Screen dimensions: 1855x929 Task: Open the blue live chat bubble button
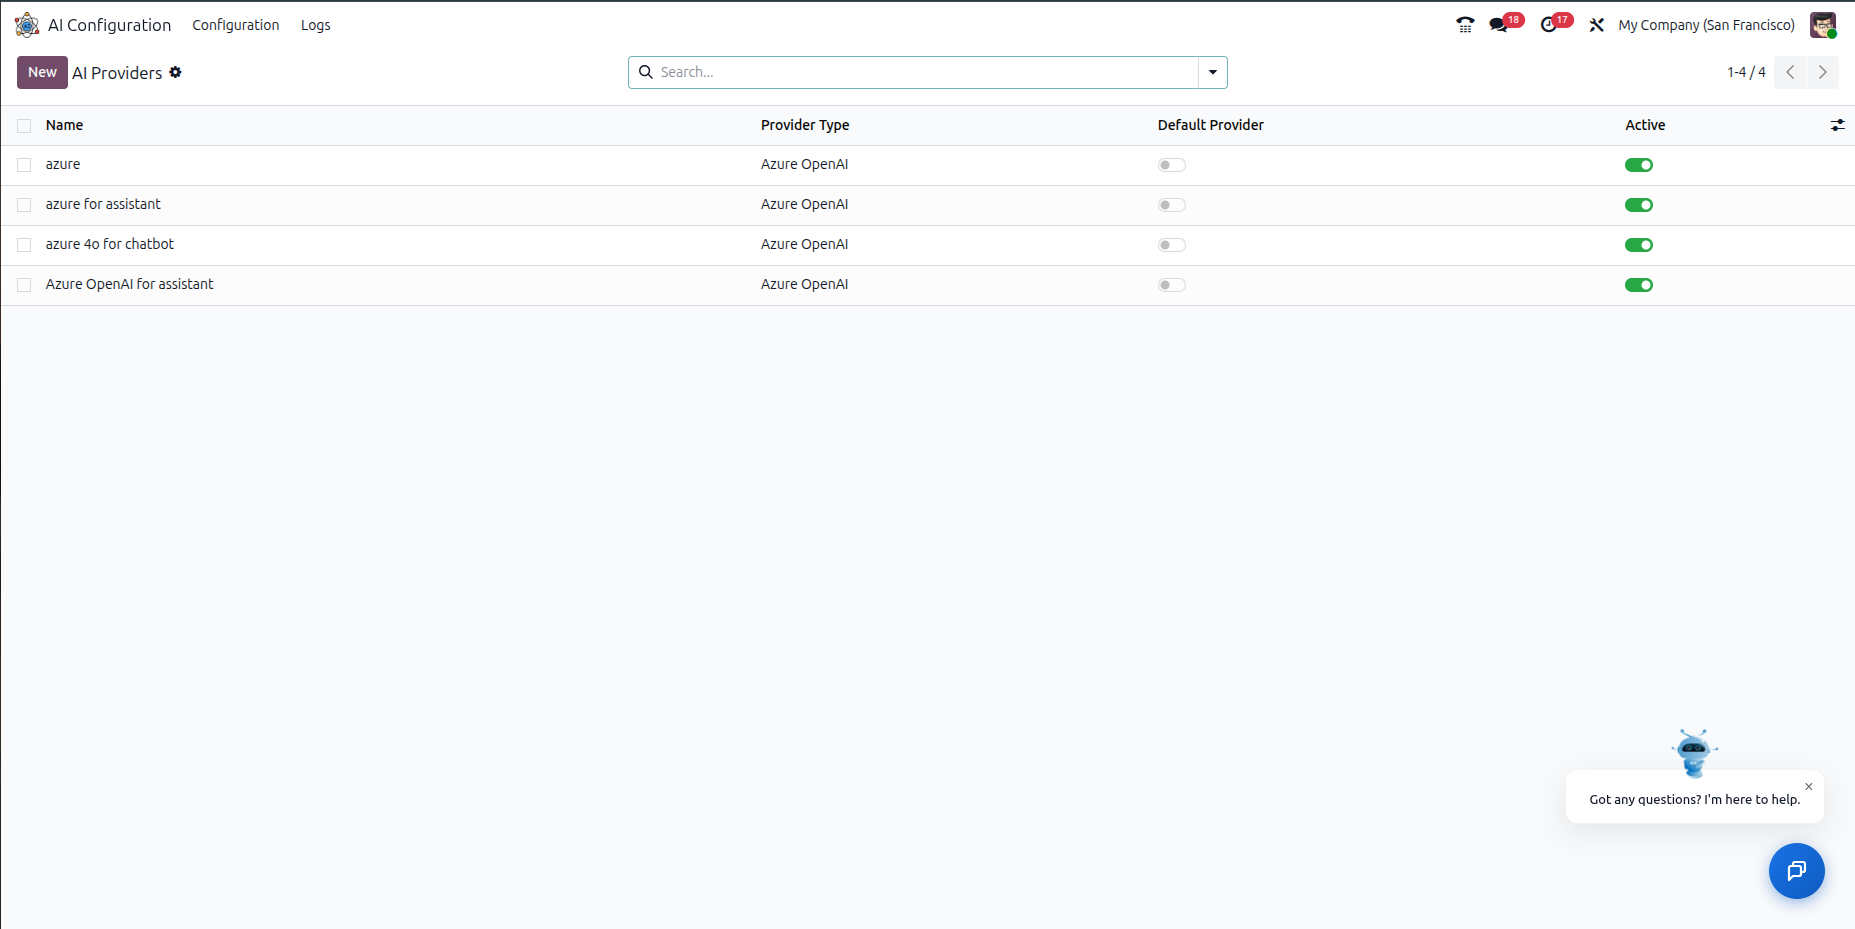(x=1796, y=871)
